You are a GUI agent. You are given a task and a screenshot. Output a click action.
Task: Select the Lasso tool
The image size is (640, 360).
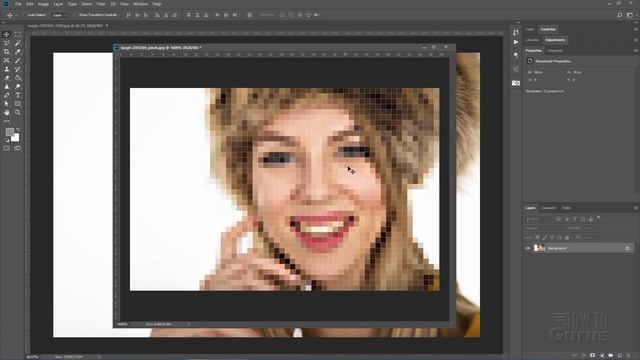pos(7,43)
